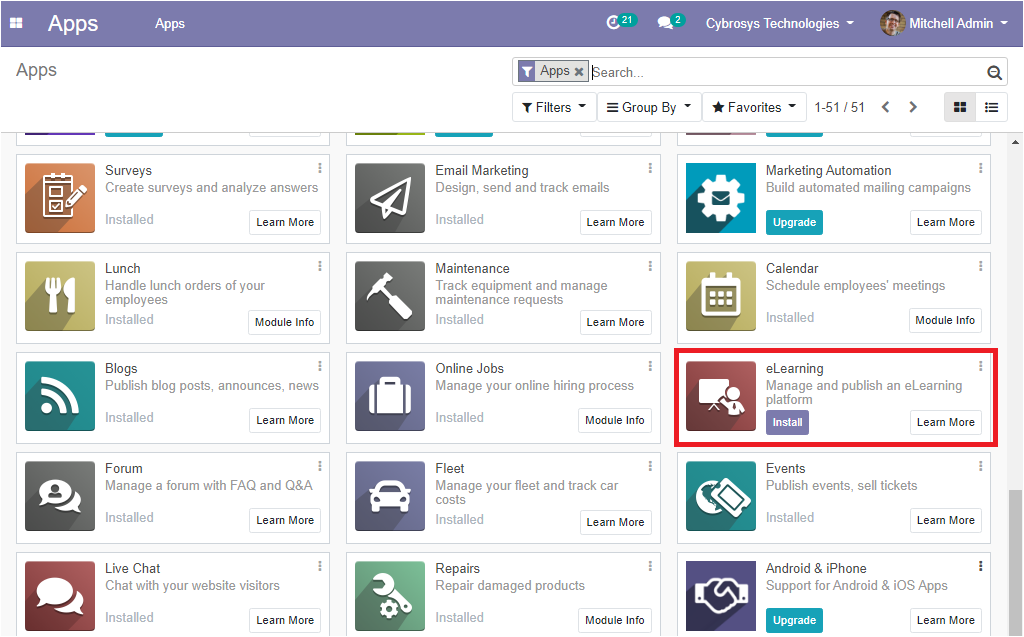Open Module Info for Lunch

click(x=284, y=322)
